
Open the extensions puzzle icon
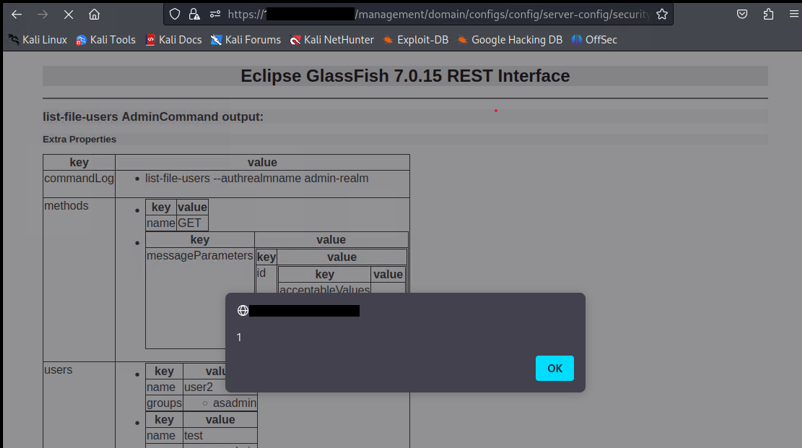point(768,14)
